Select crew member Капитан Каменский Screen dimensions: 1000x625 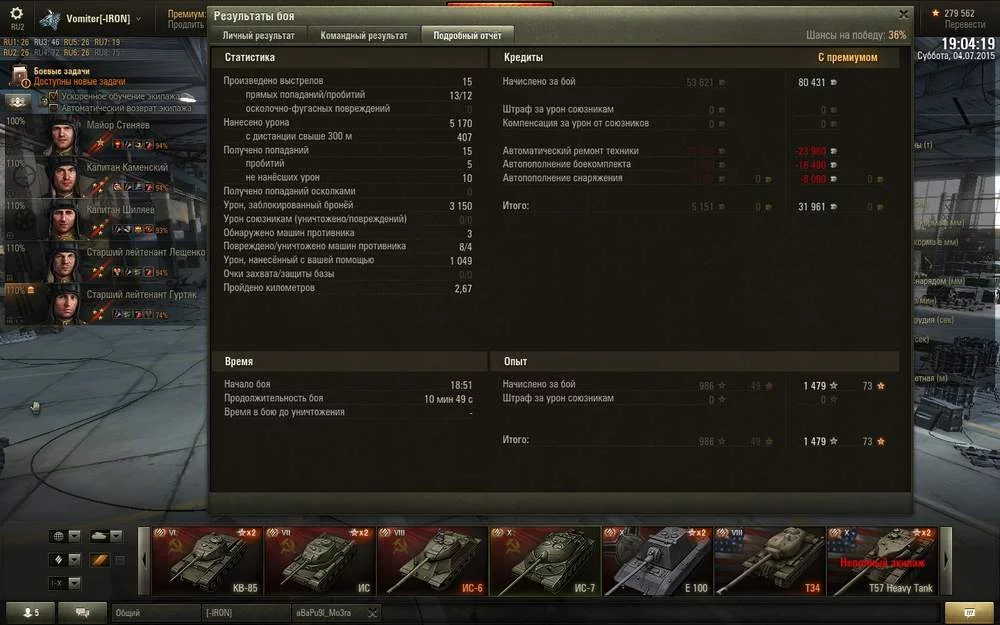pyautogui.click(x=105, y=178)
